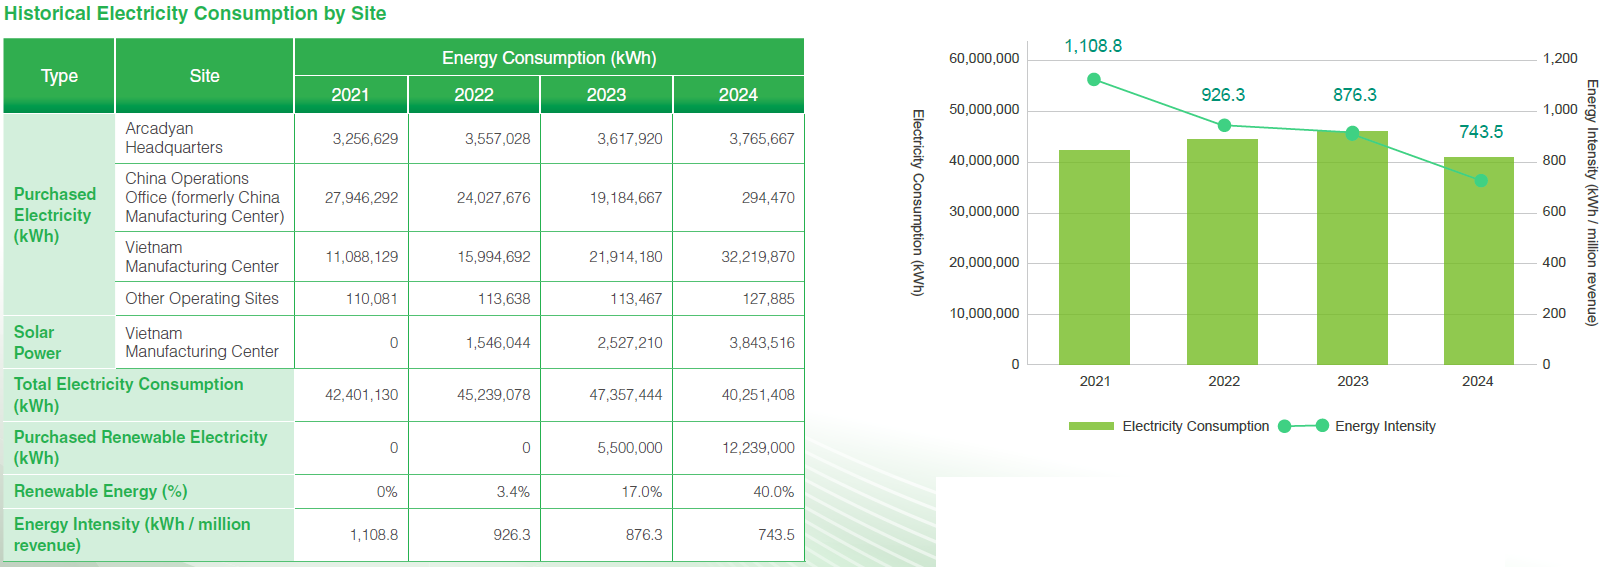Select the Arcadyan Headquarters site cell
The height and width of the screenshot is (567, 1604).
click(x=174, y=138)
